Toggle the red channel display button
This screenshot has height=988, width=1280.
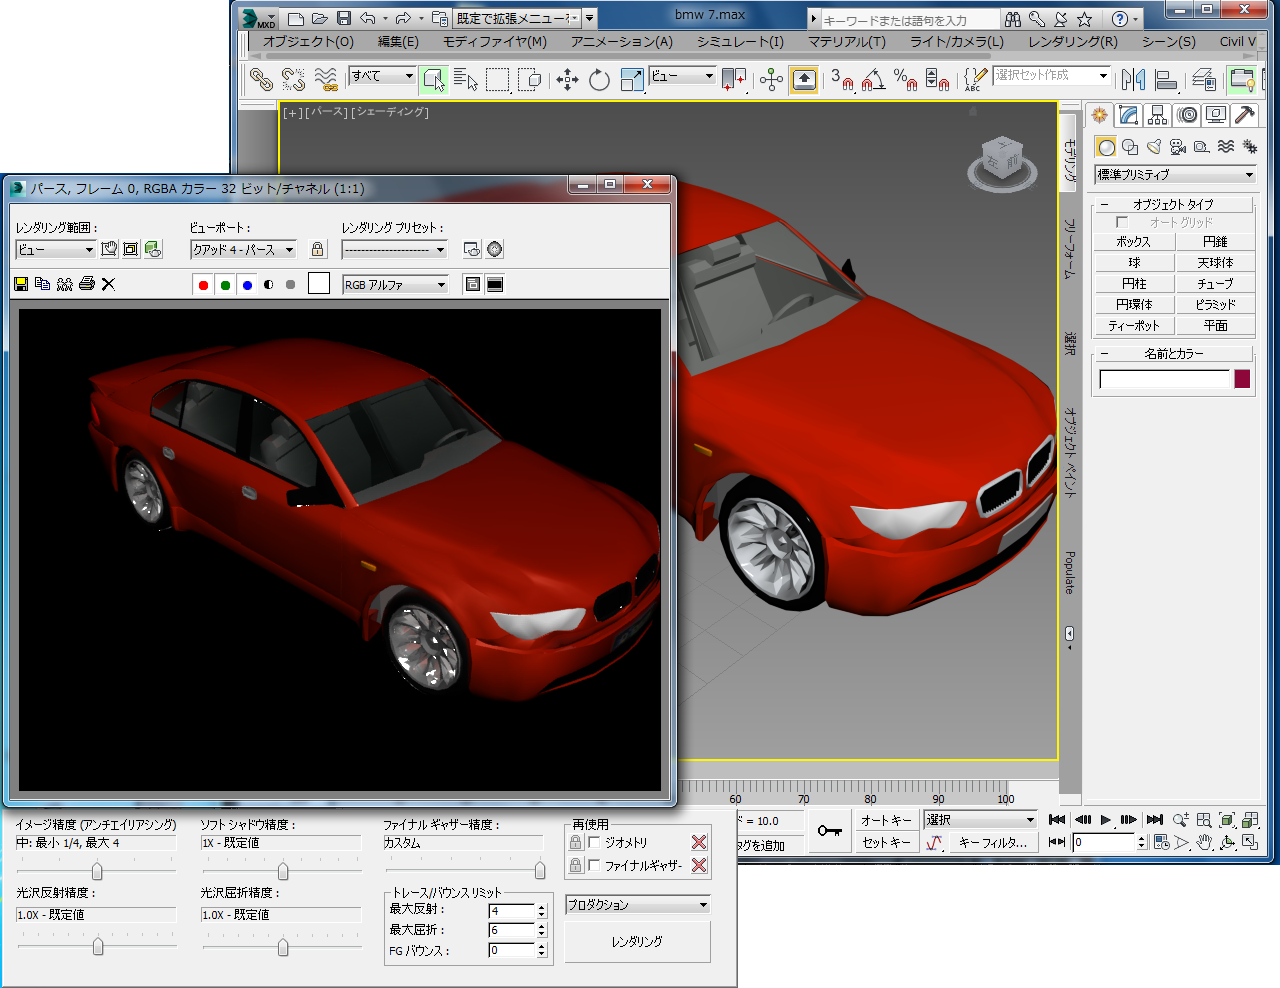click(x=203, y=285)
